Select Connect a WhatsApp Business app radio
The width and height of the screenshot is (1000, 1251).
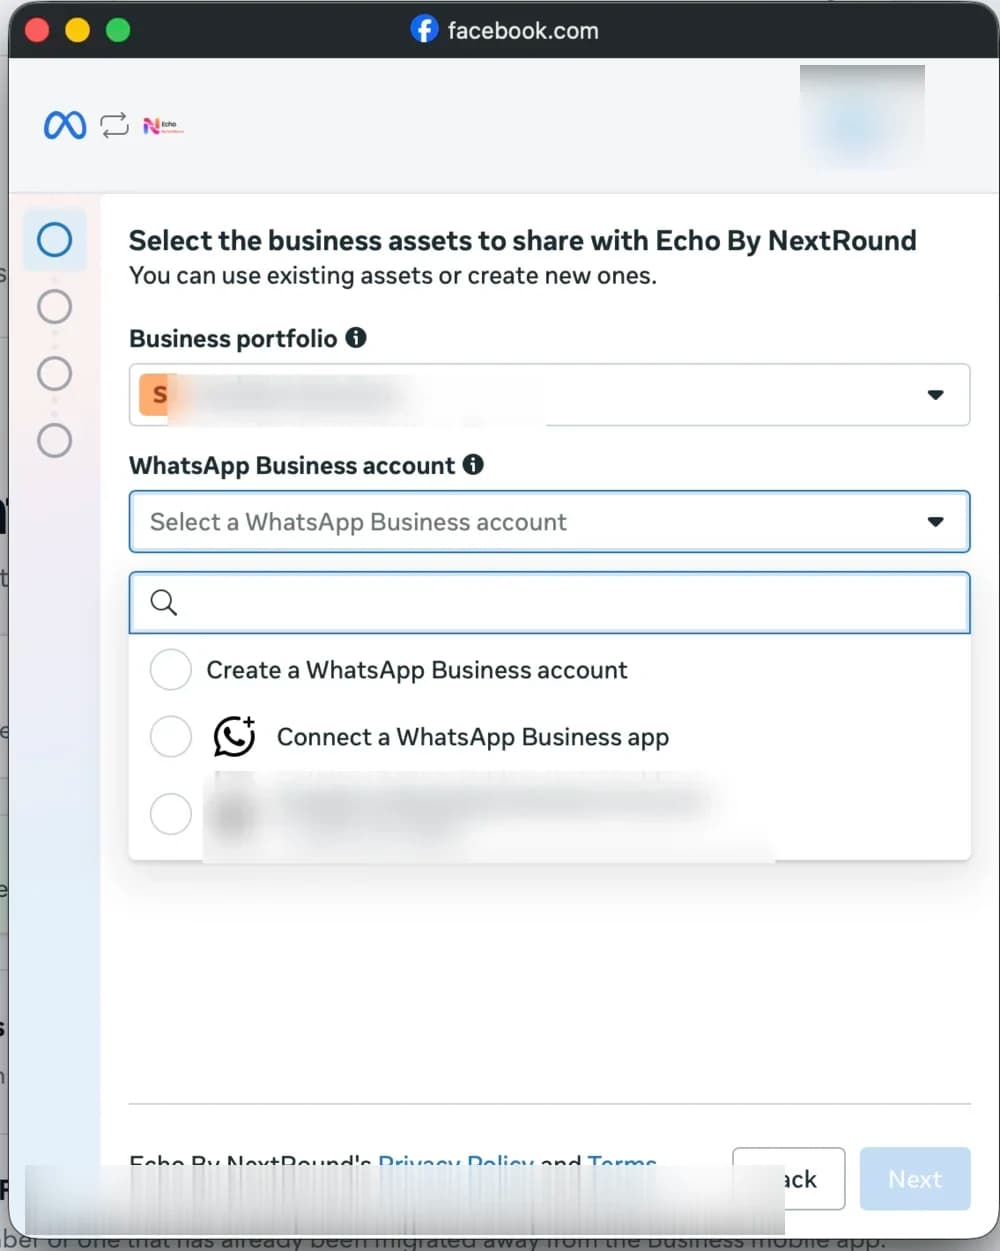coord(171,736)
